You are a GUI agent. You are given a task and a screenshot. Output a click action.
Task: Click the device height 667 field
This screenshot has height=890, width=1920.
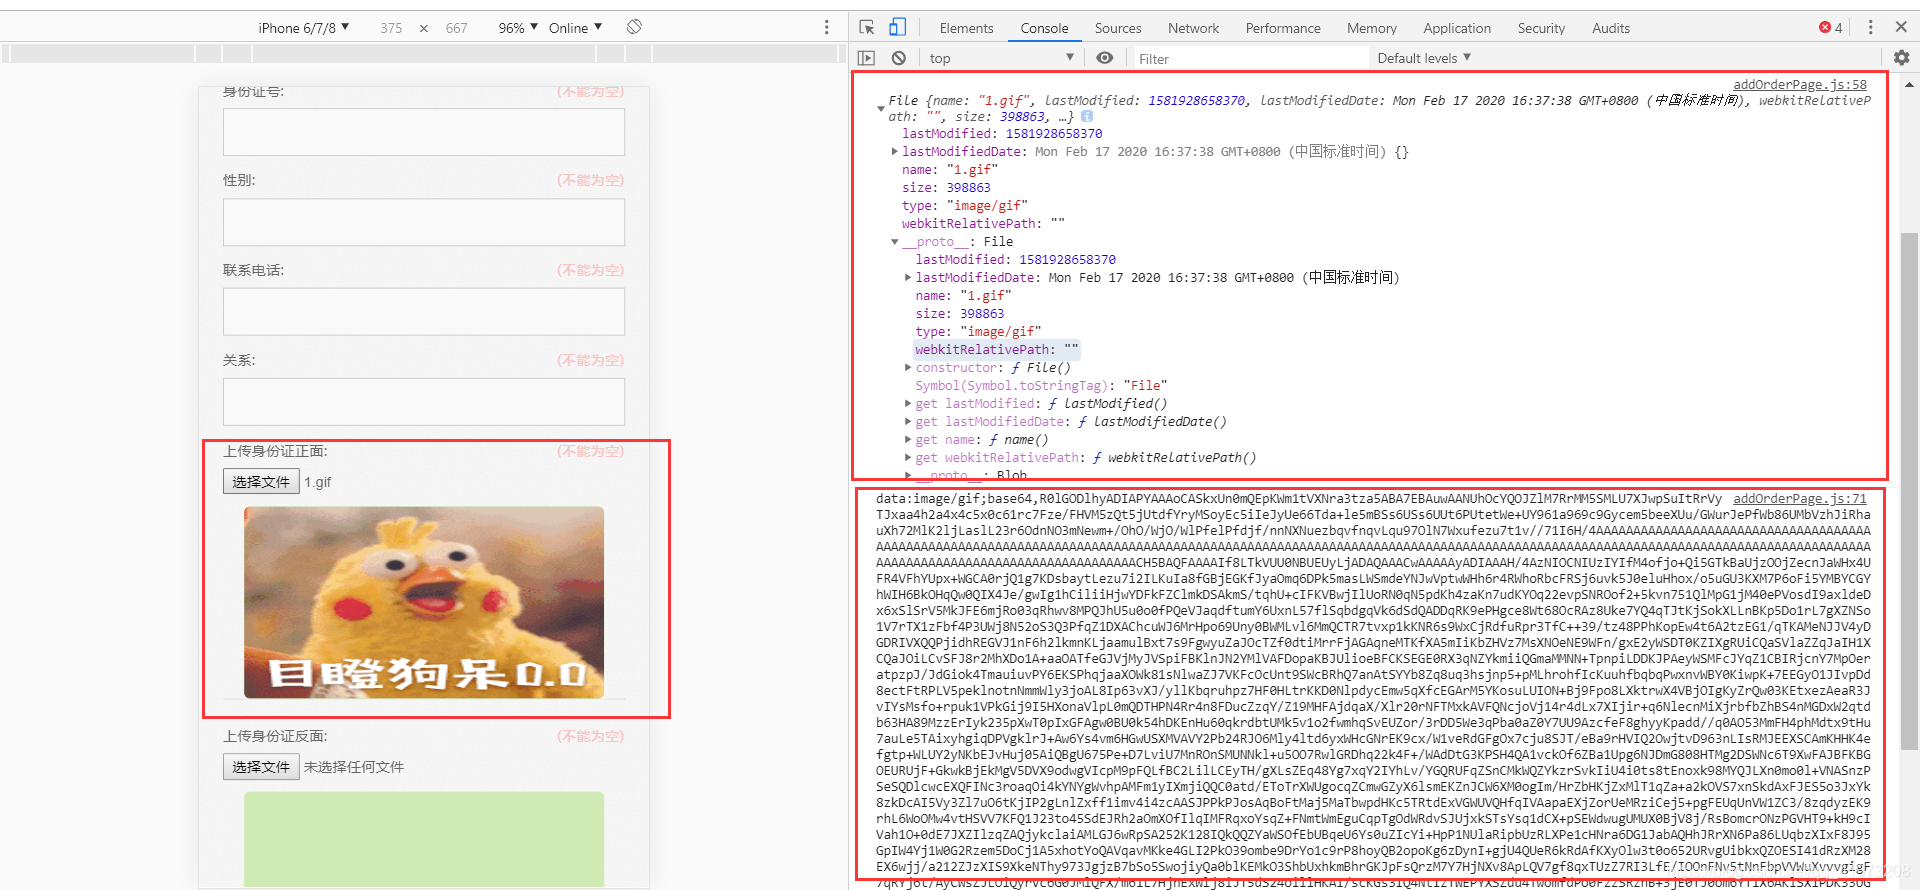[456, 28]
